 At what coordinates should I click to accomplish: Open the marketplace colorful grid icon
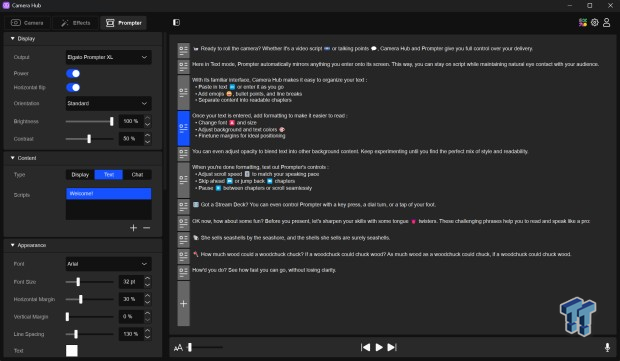(x=582, y=23)
